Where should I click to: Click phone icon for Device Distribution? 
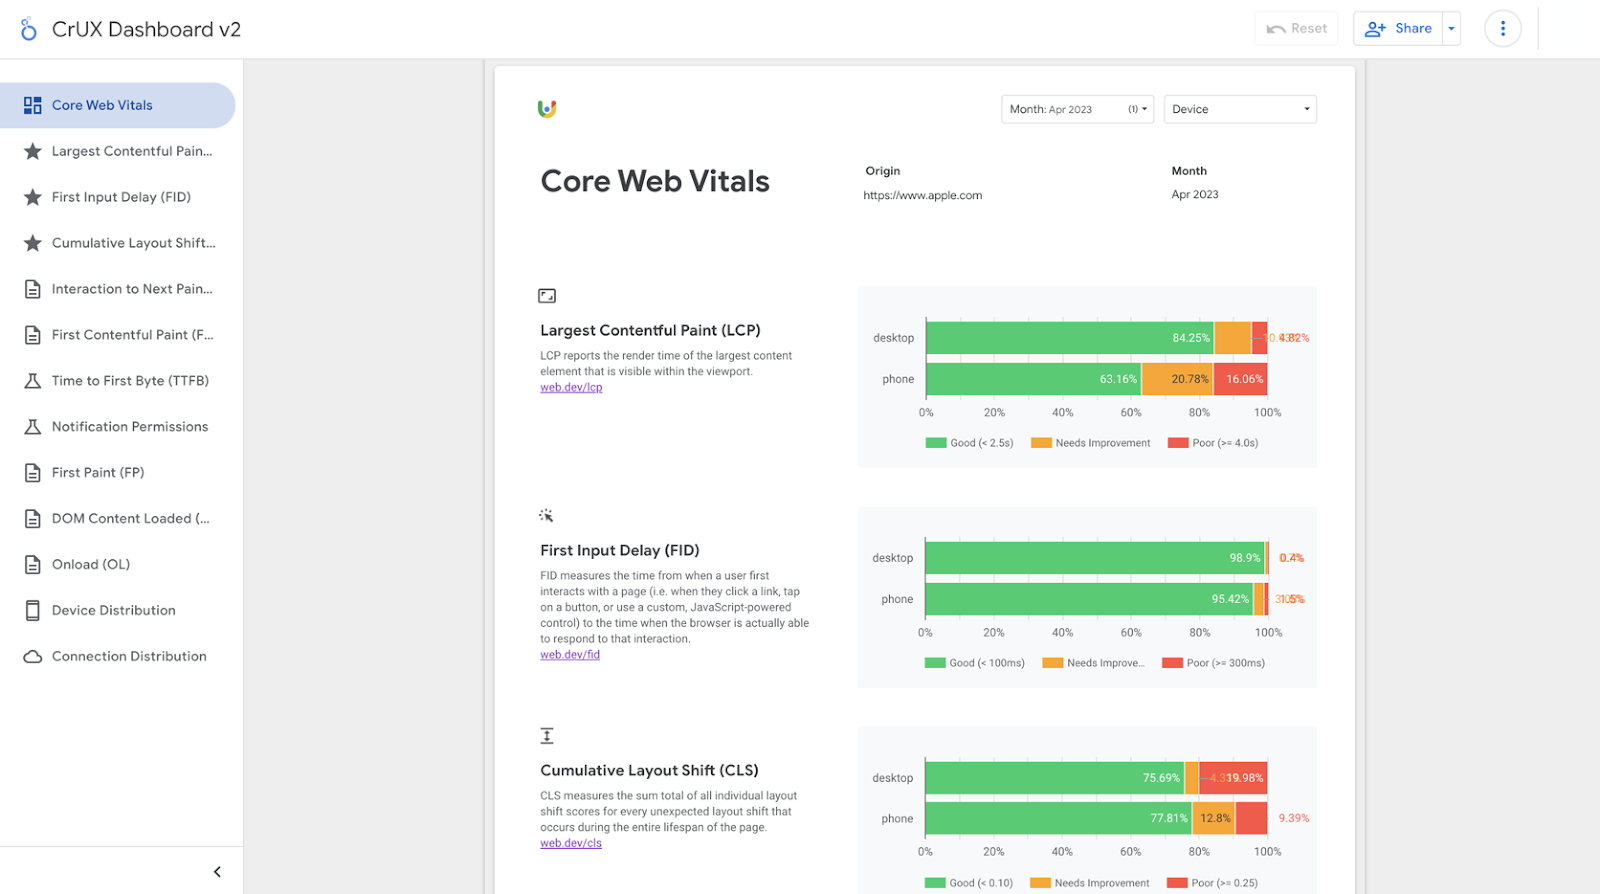tap(33, 610)
